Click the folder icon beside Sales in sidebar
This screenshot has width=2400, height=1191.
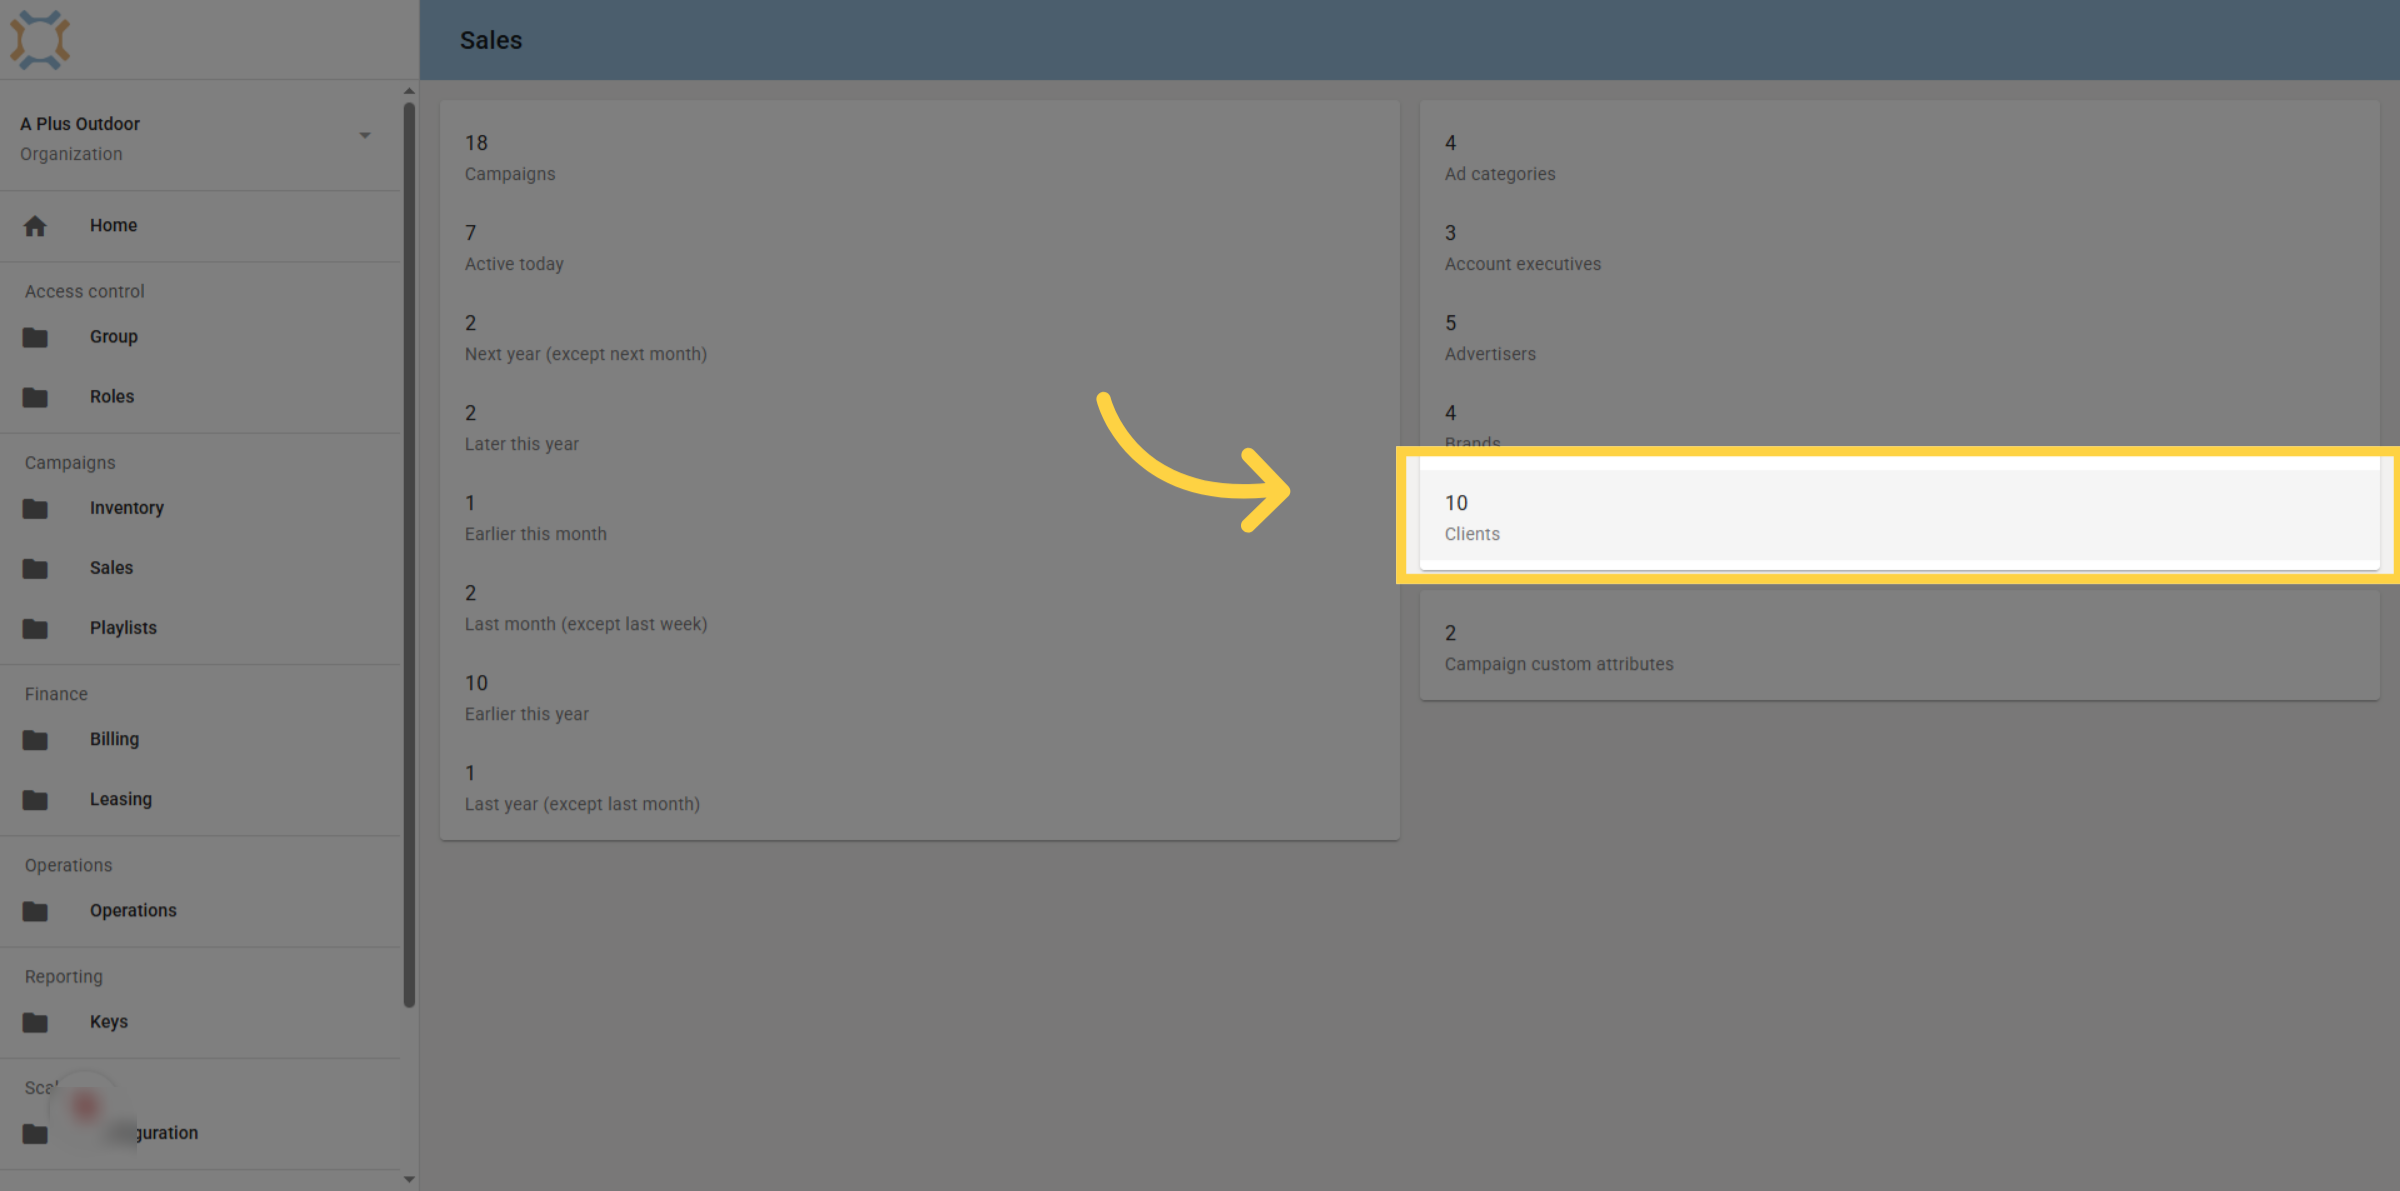click(35, 568)
